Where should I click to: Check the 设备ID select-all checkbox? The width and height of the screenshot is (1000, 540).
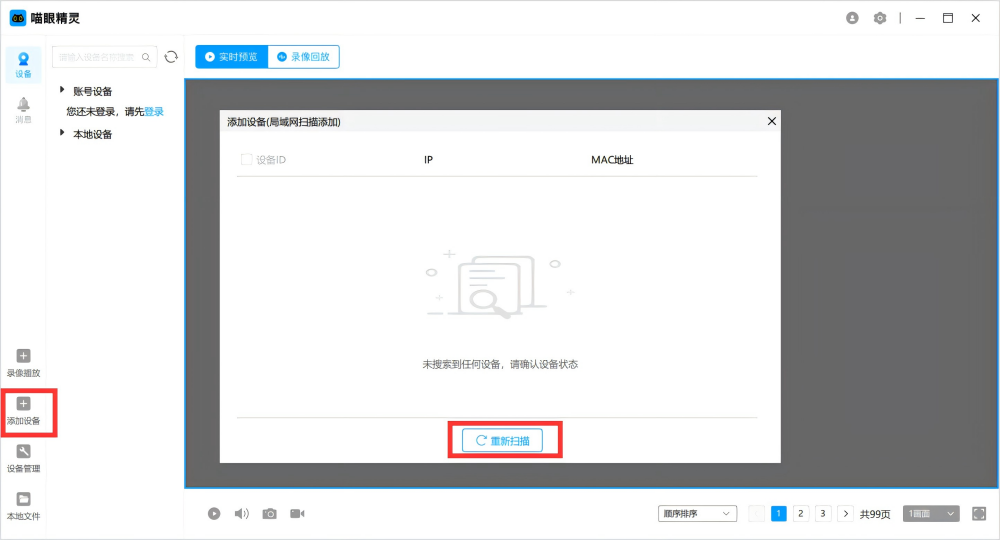(246, 160)
